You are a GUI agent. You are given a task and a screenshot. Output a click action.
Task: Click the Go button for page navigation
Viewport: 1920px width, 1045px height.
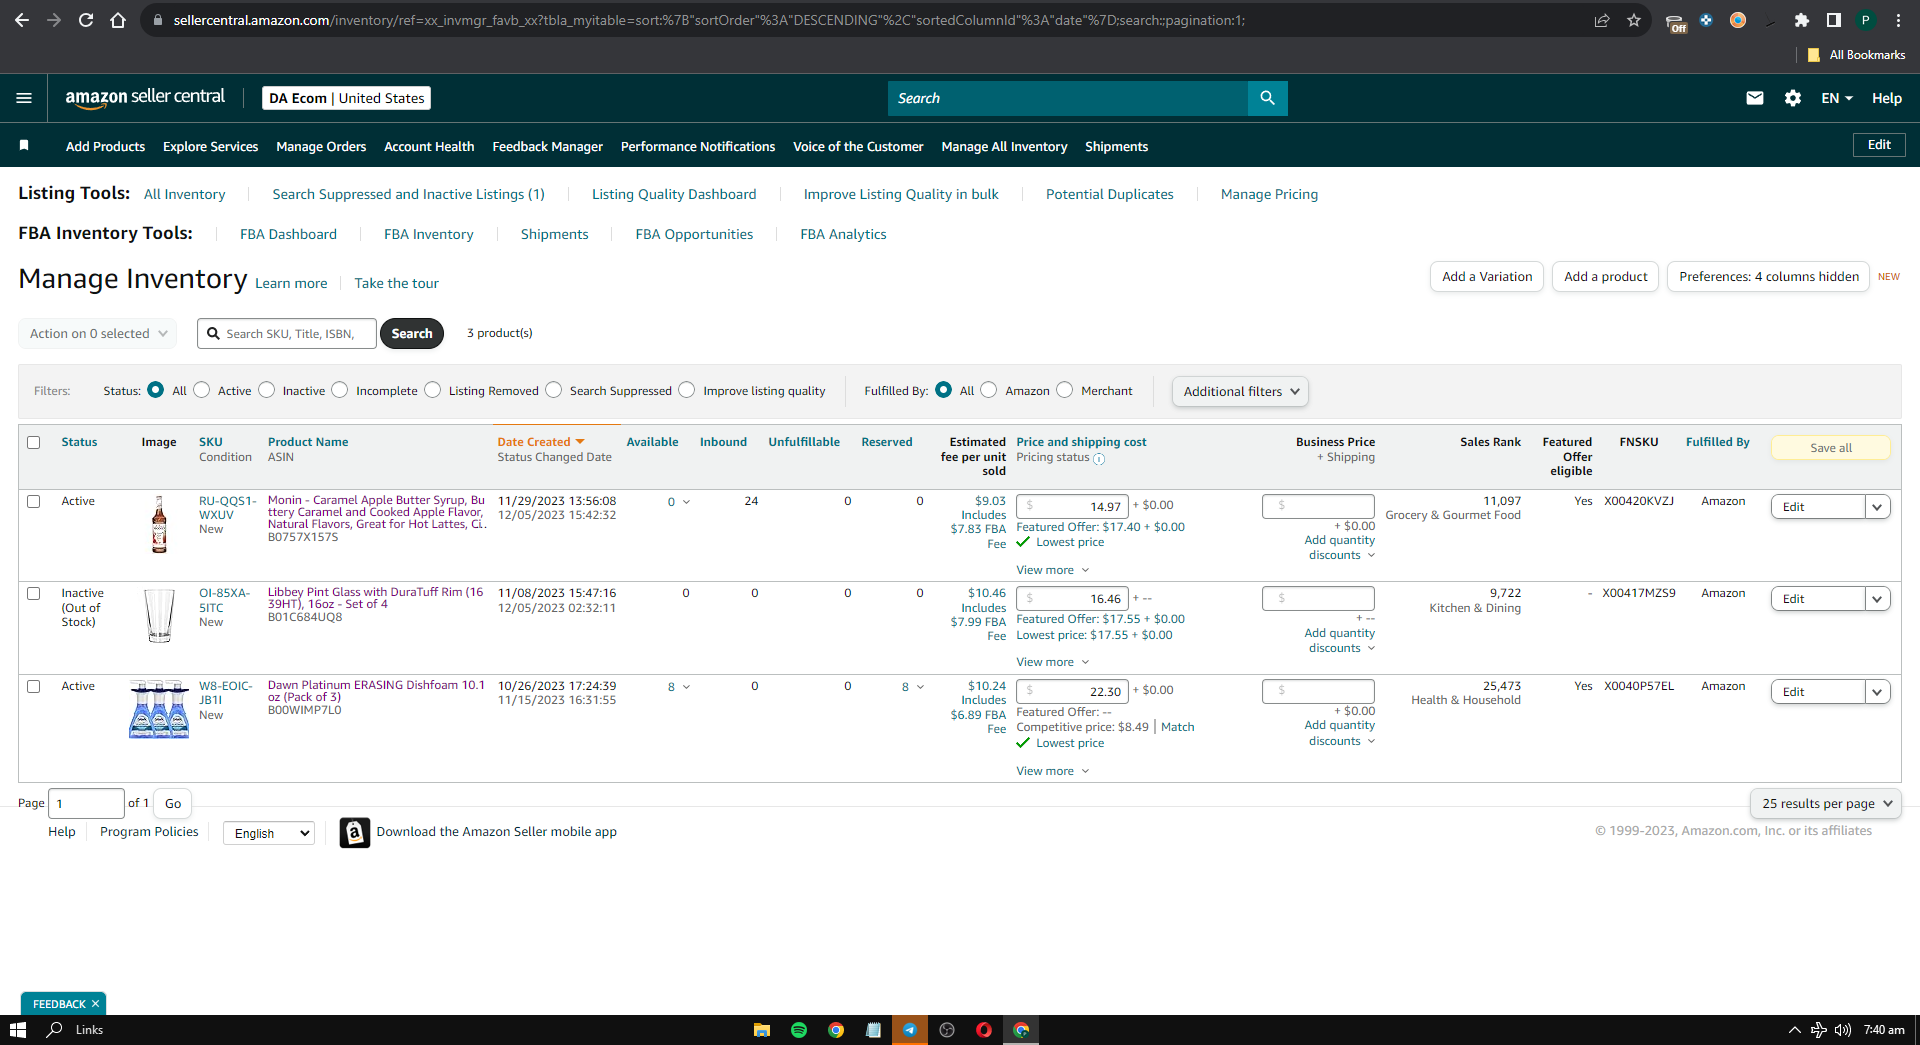point(173,803)
